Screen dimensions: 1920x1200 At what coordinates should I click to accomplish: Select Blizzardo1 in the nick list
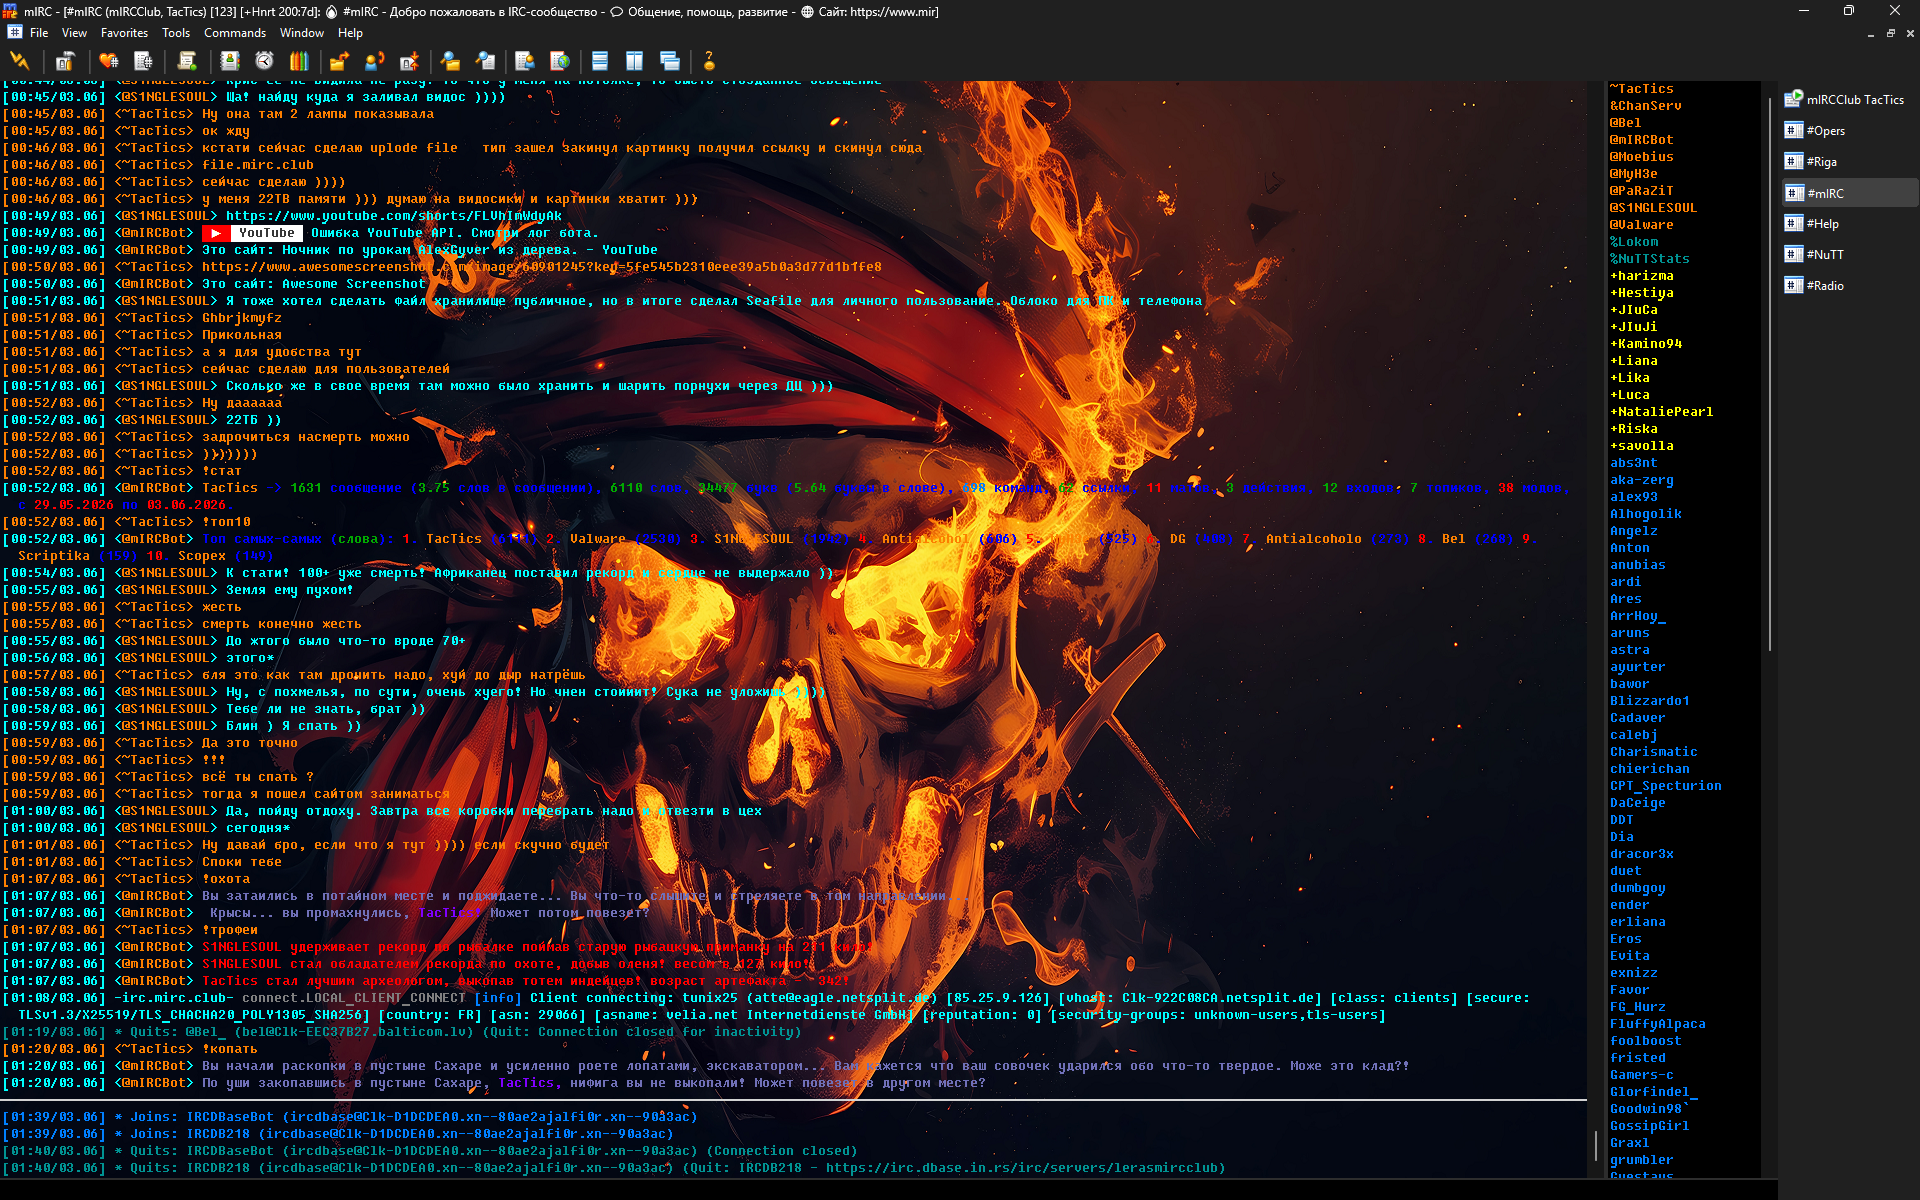click(1649, 701)
